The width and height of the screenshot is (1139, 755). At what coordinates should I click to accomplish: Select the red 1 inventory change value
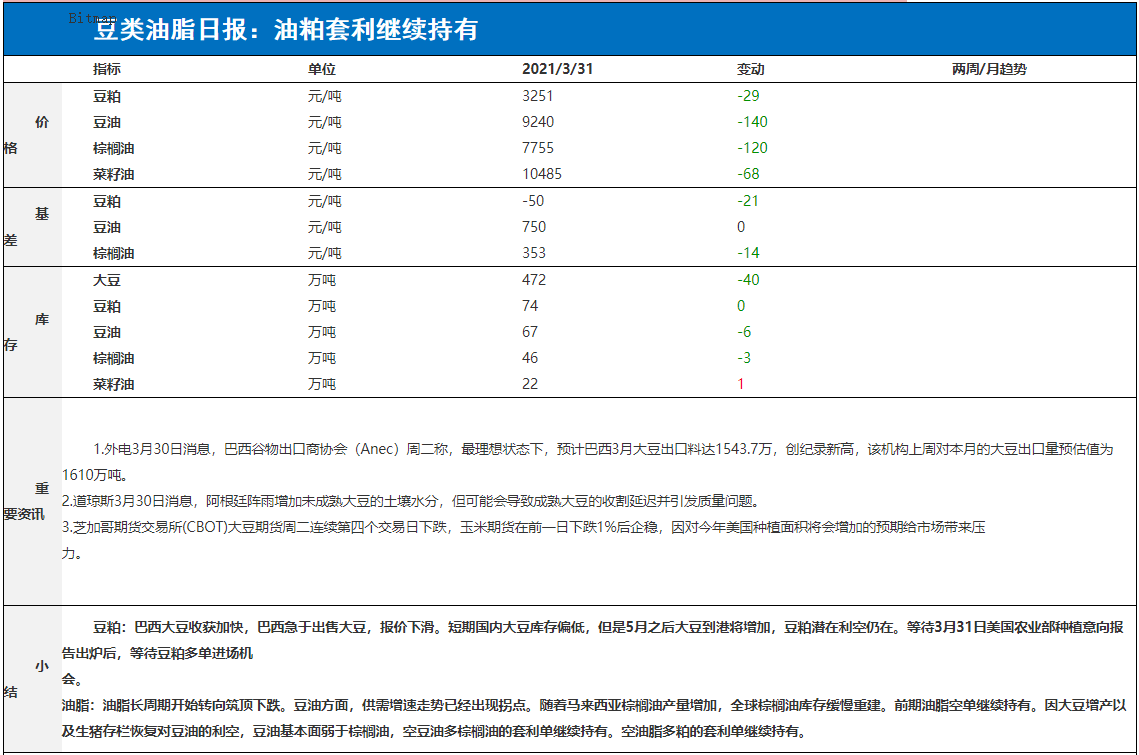tap(740, 384)
